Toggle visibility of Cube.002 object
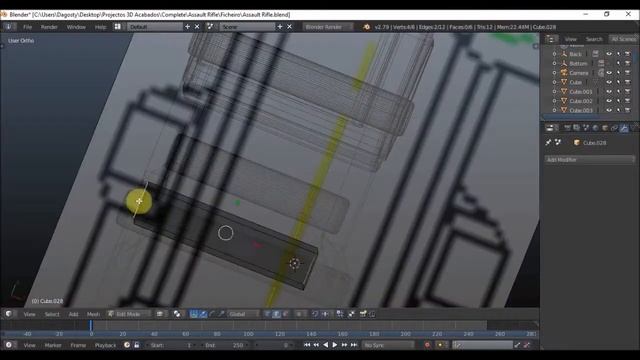This screenshot has width=640, height=360. (609, 101)
